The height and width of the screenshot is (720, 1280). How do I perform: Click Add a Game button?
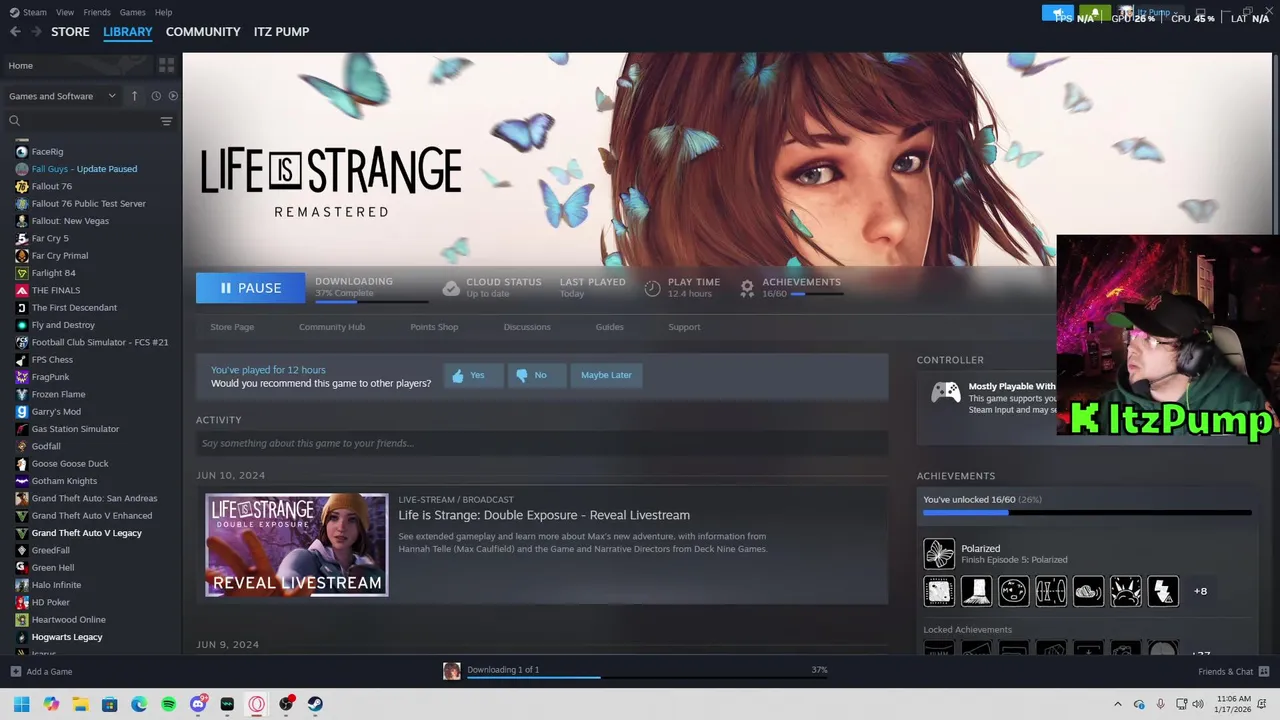(x=41, y=672)
